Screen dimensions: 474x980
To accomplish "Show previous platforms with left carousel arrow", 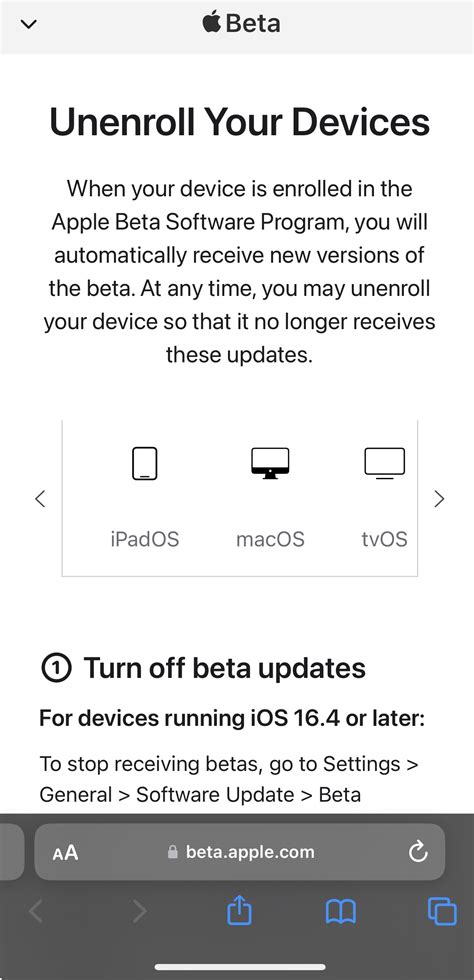I will pos(41,499).
